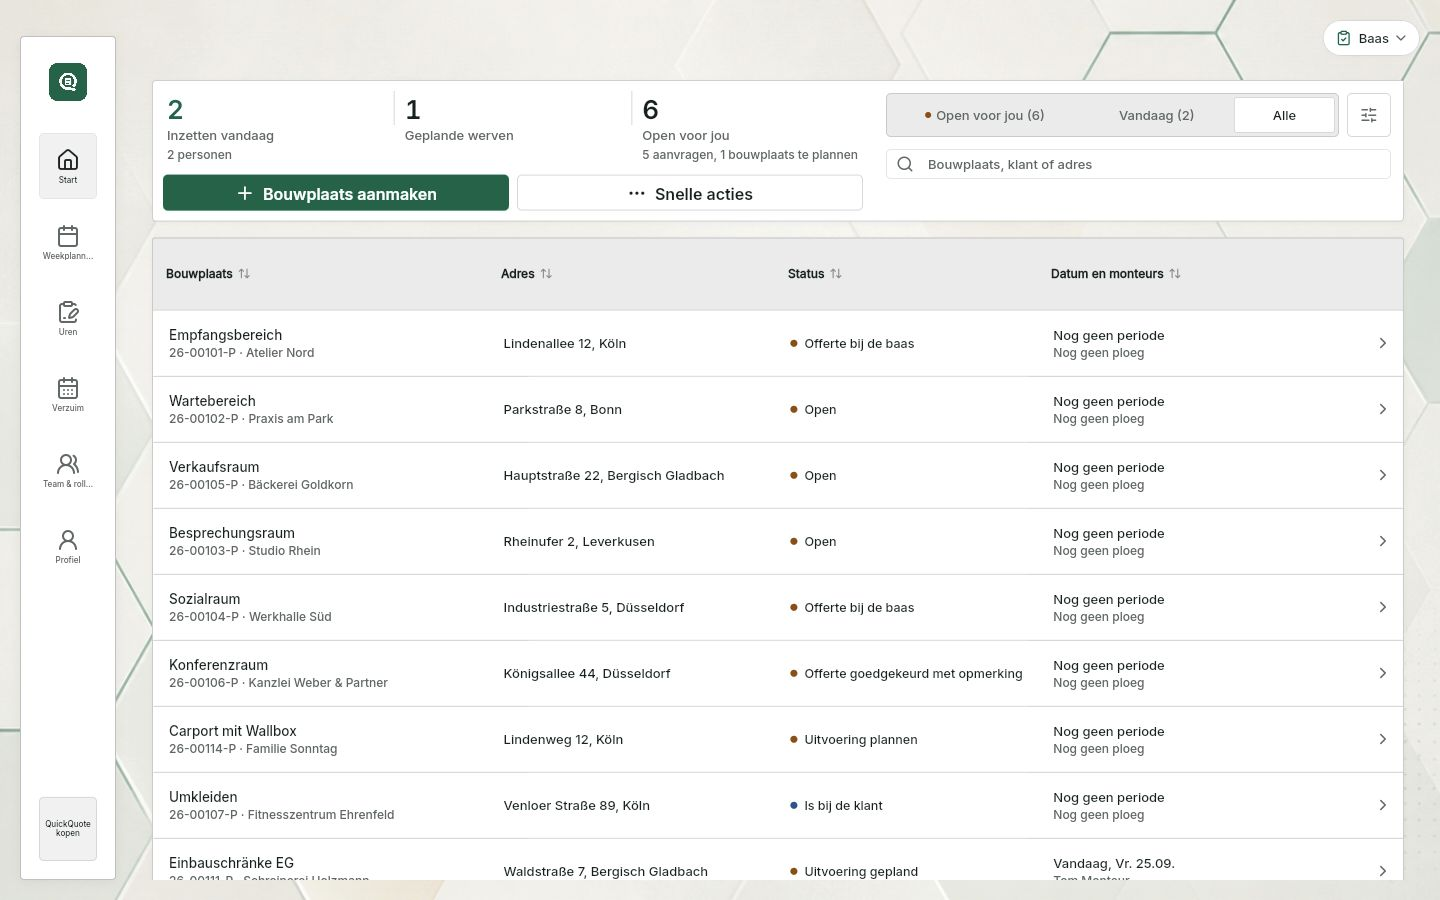The image size is (1440, 900).
Task: Click the Open voor jou summary stat
Action: pos(750,129)
